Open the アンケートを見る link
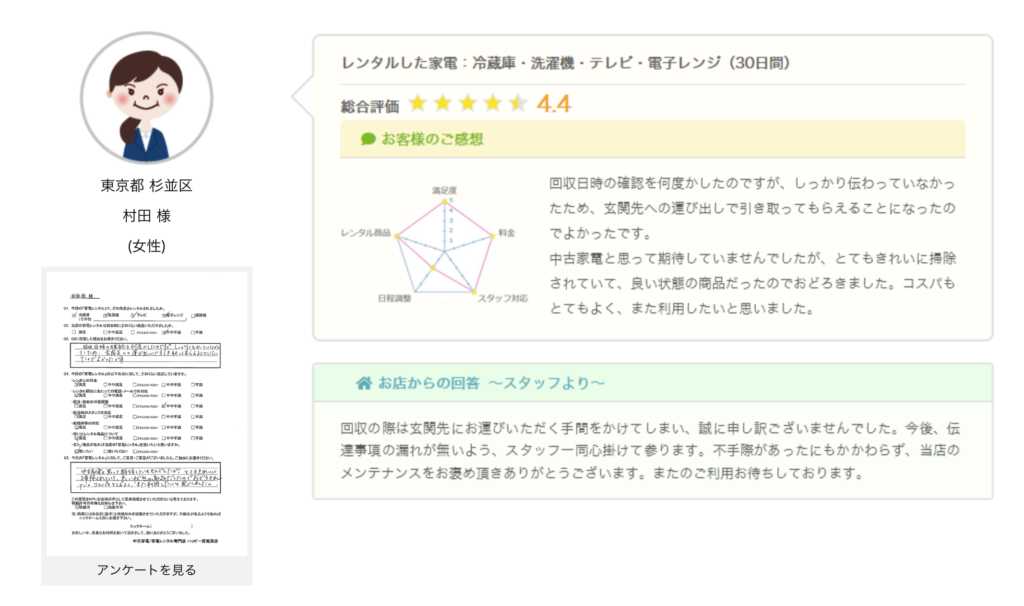1024x606 pixels. tap(146, 570)
